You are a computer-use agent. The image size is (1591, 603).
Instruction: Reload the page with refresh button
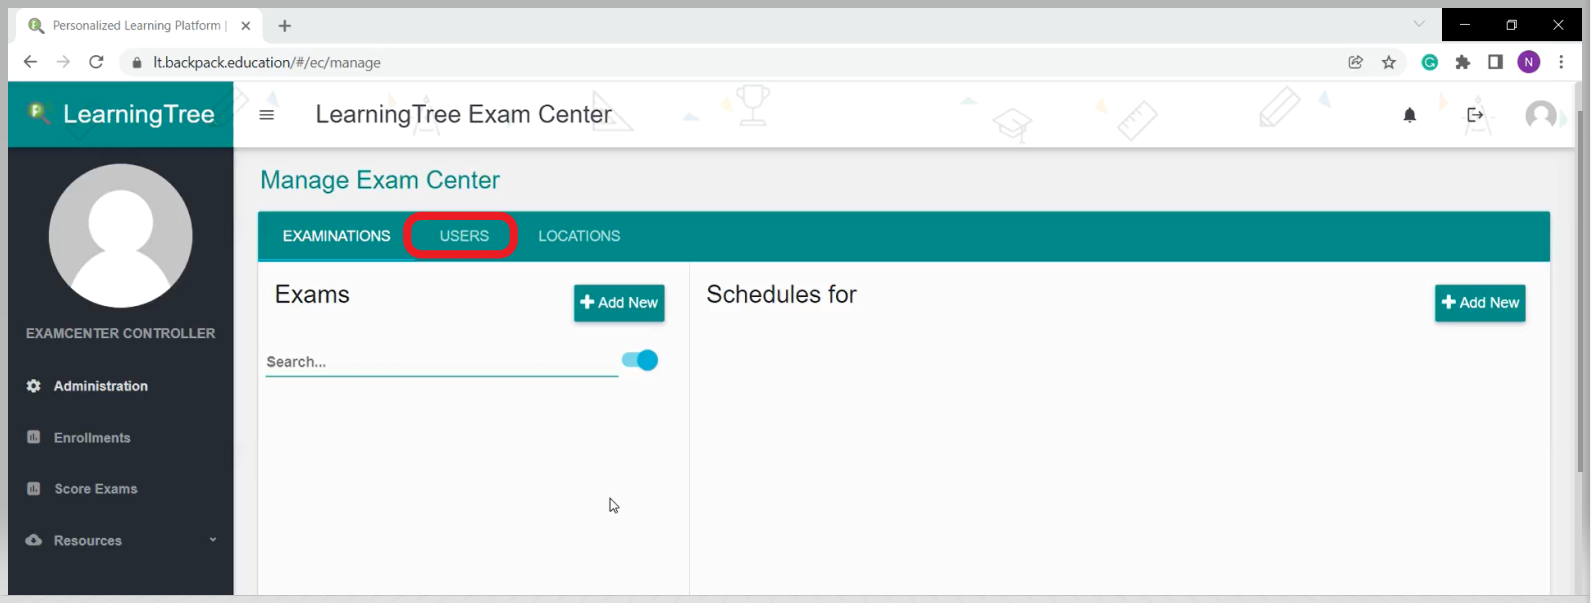(96, 62)
